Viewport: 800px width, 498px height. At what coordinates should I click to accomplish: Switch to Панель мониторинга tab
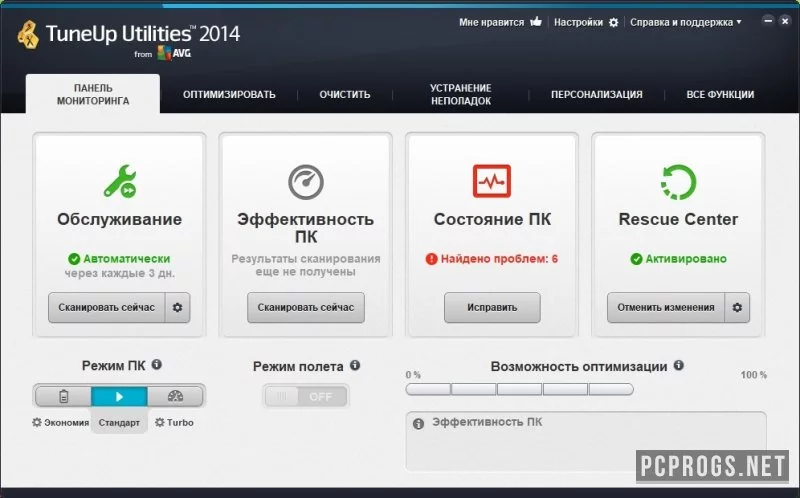pyautogui.click(x=93, y=94)
